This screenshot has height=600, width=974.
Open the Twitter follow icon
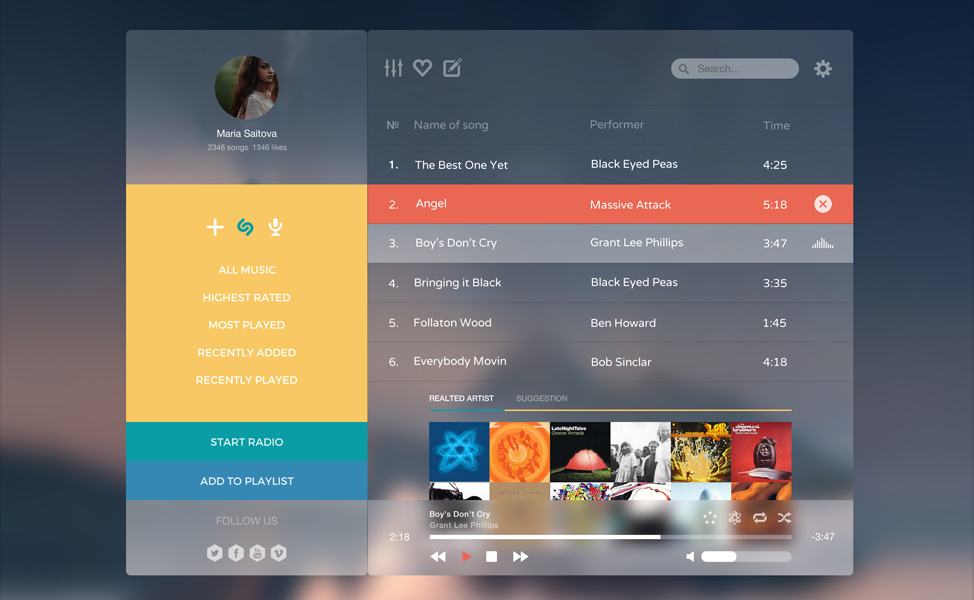(214, 553)
